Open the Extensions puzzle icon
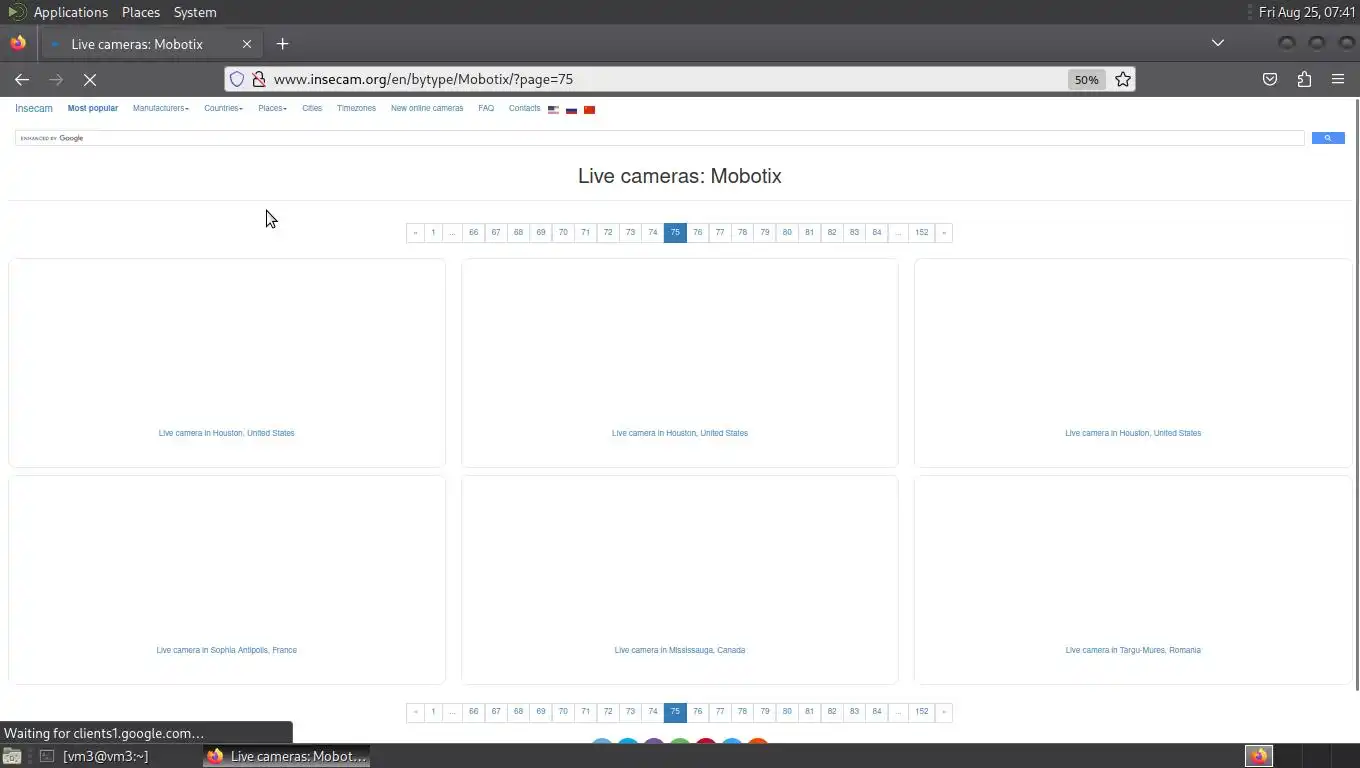 [x=1304, y=79]
